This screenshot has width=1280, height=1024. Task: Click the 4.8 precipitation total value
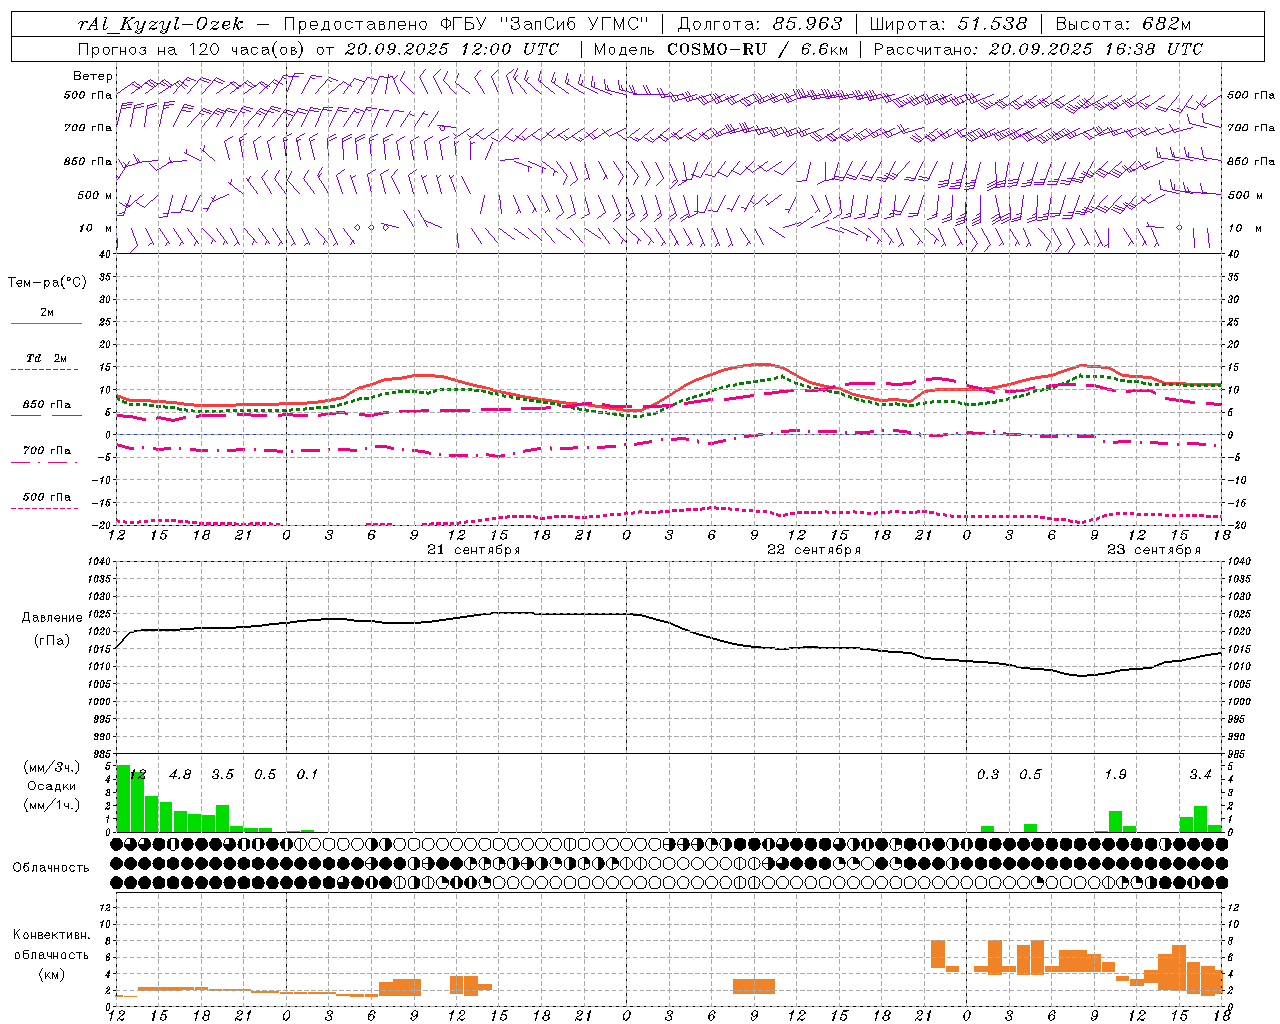[x=180, y=775]
